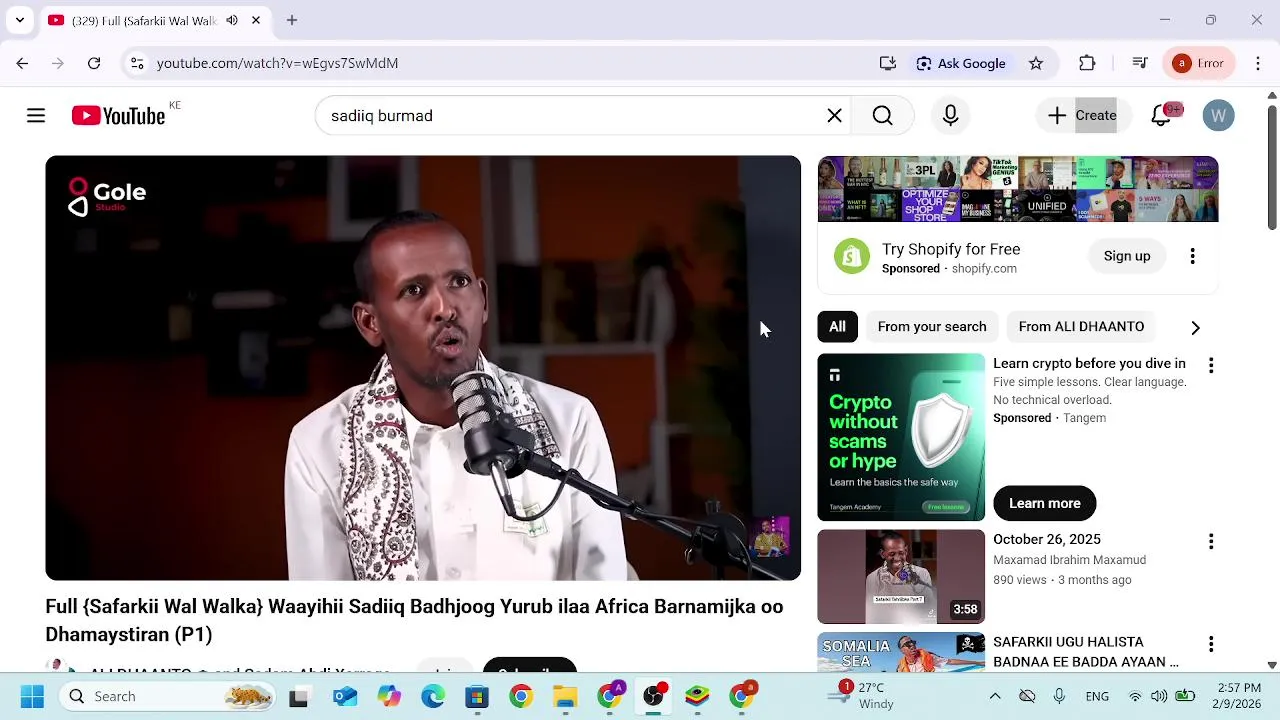Screen dimensions: 1280x720
Task: Open a new browser tab
Action: click(292, 20)
